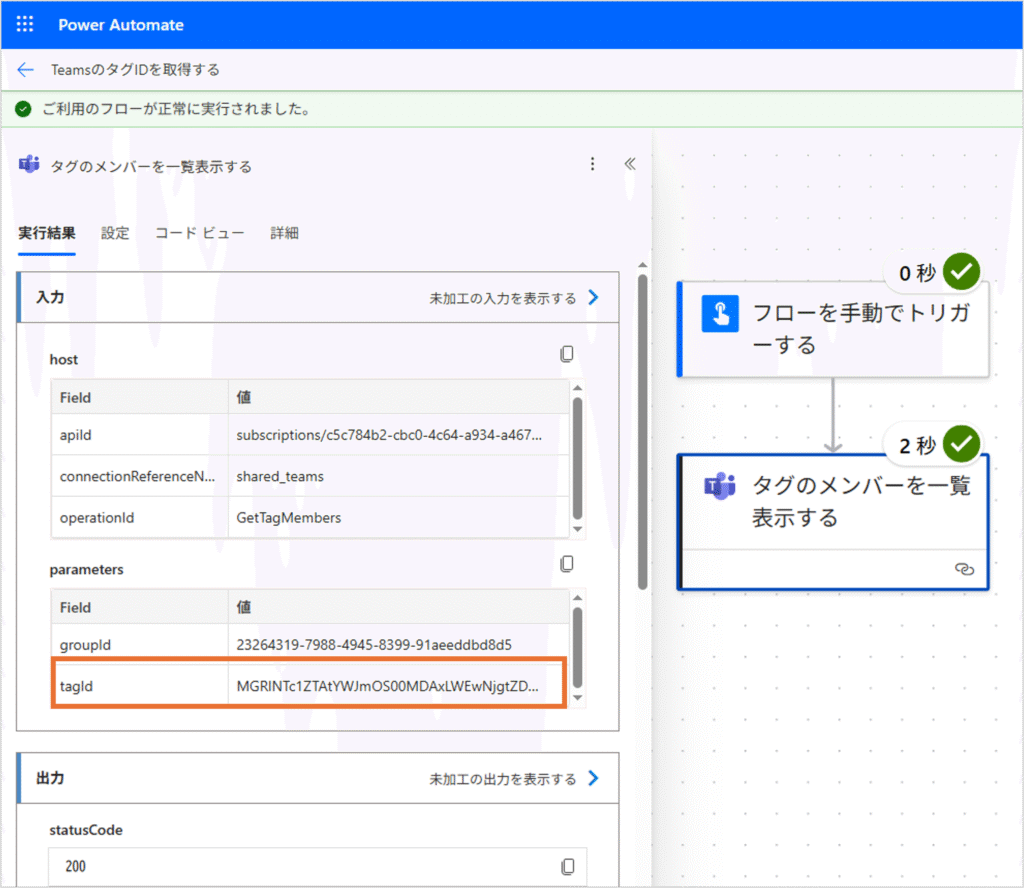The image size is (1024, 888).
Task: Select the フローを手動でトリガーする trigger card
Action: (x=833, y=329)
